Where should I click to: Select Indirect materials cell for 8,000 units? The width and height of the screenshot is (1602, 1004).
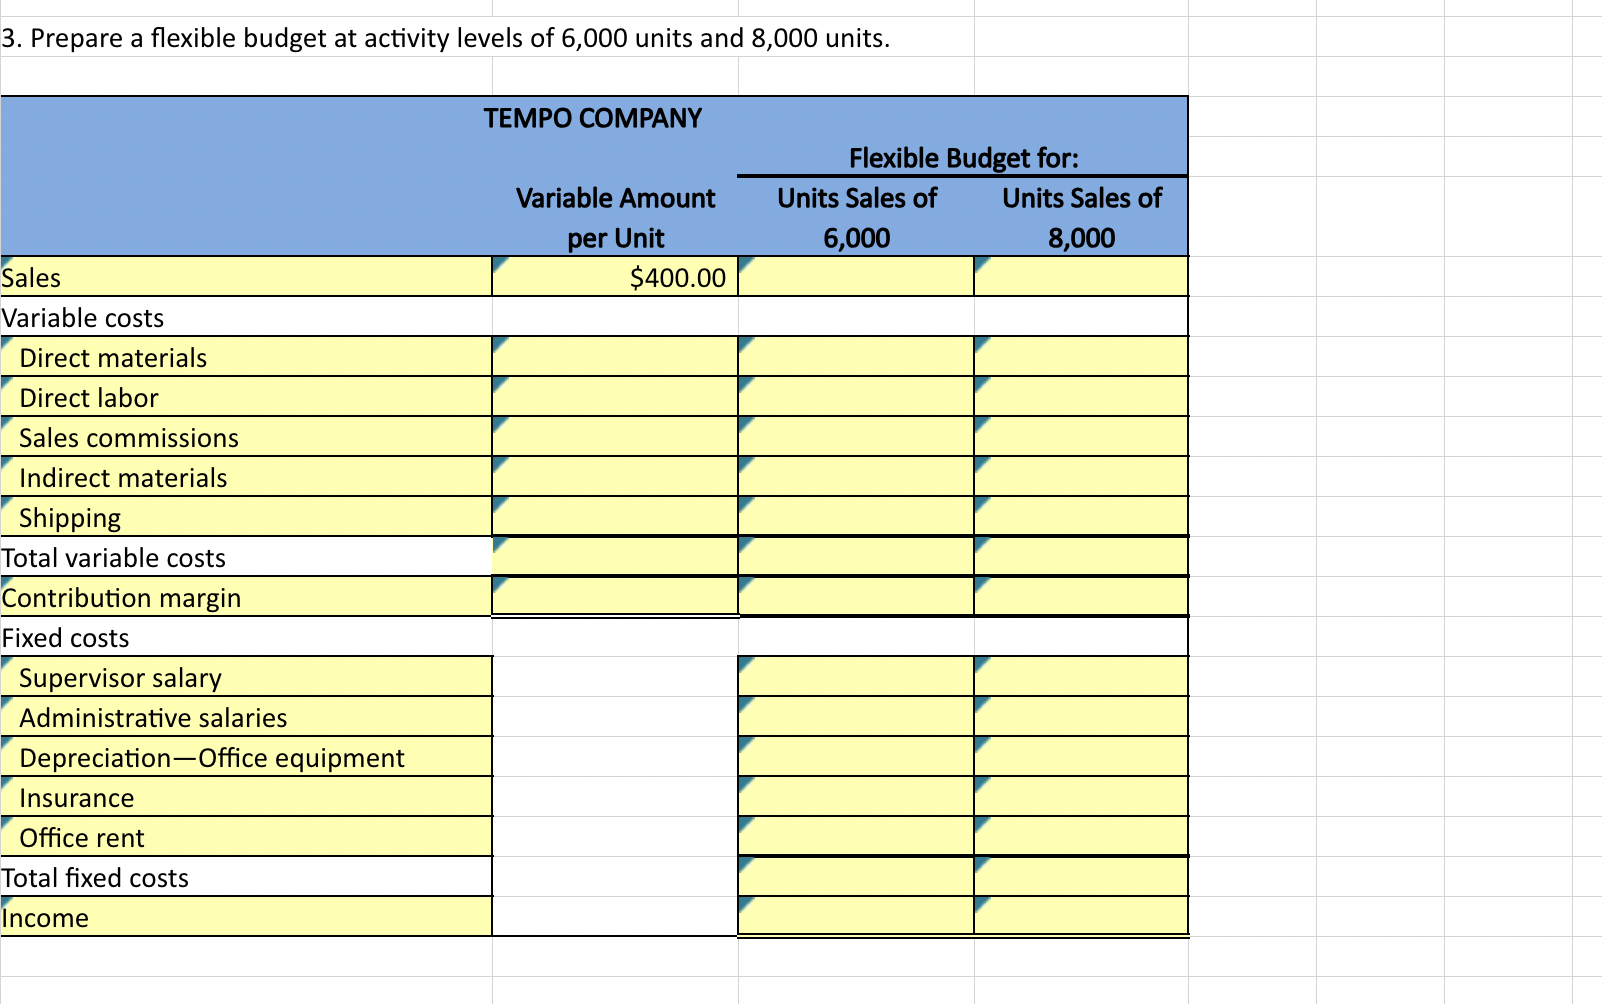point(1081,477)
